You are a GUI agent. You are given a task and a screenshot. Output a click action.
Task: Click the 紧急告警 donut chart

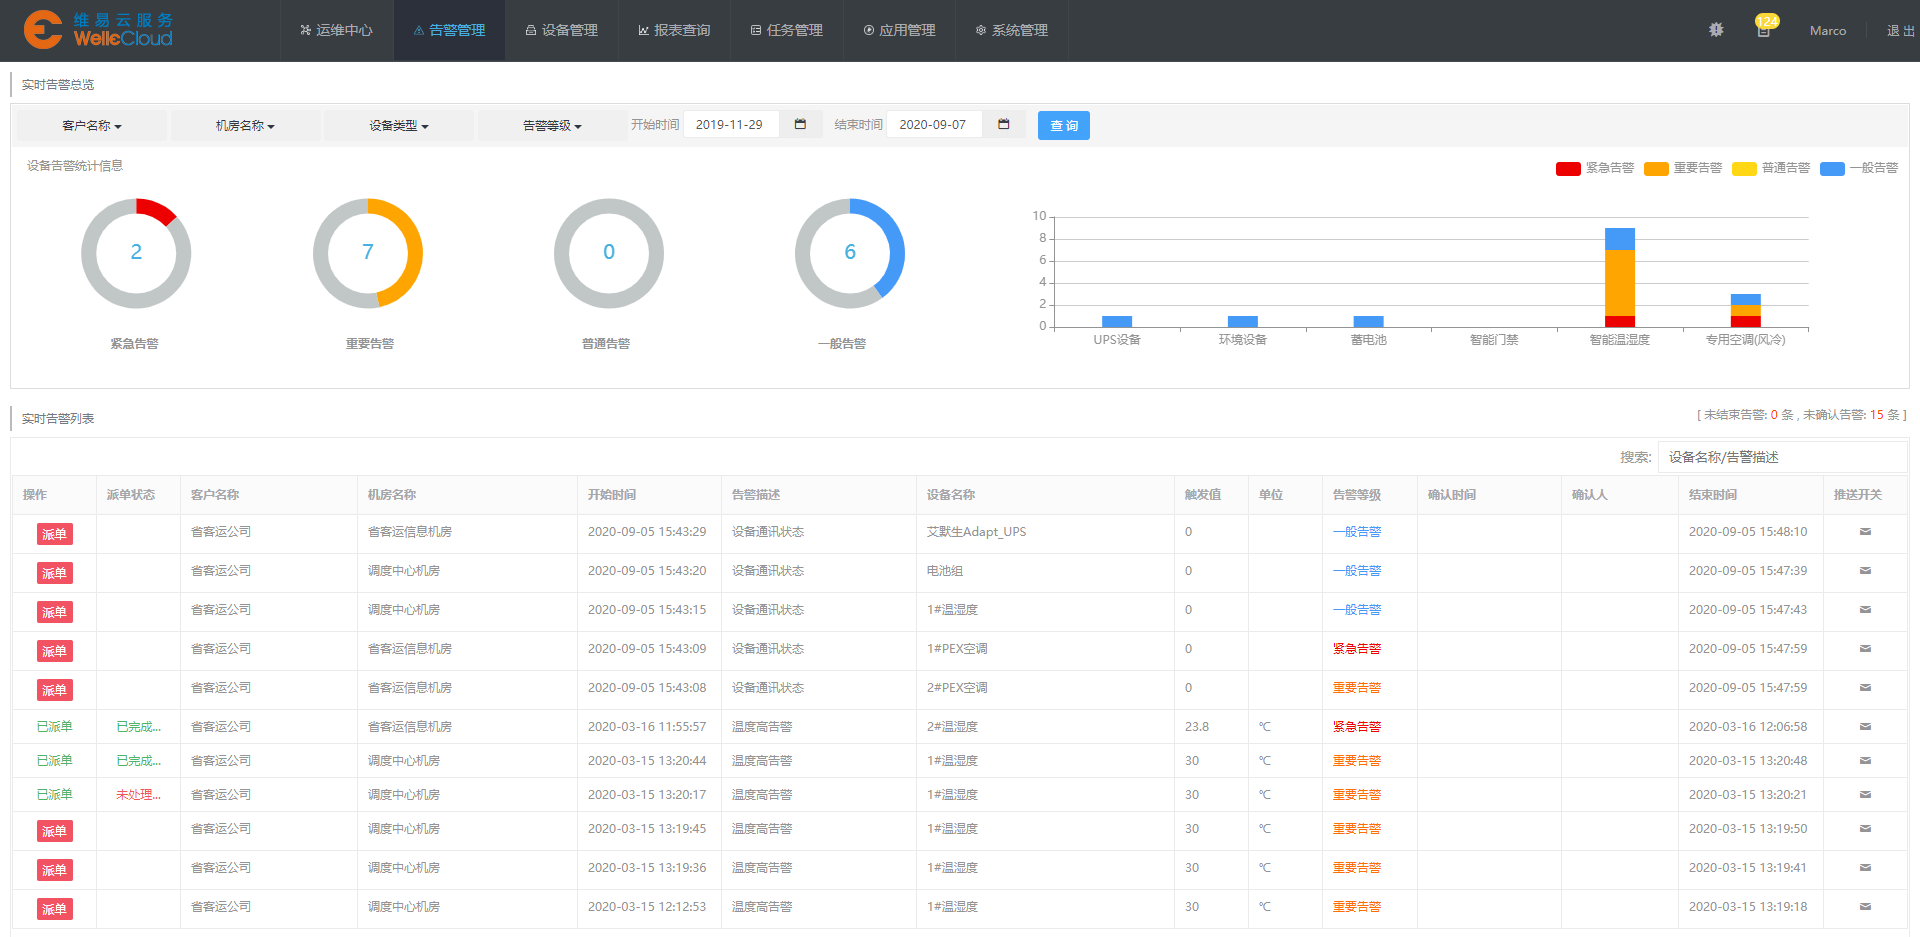coord(136,253)
